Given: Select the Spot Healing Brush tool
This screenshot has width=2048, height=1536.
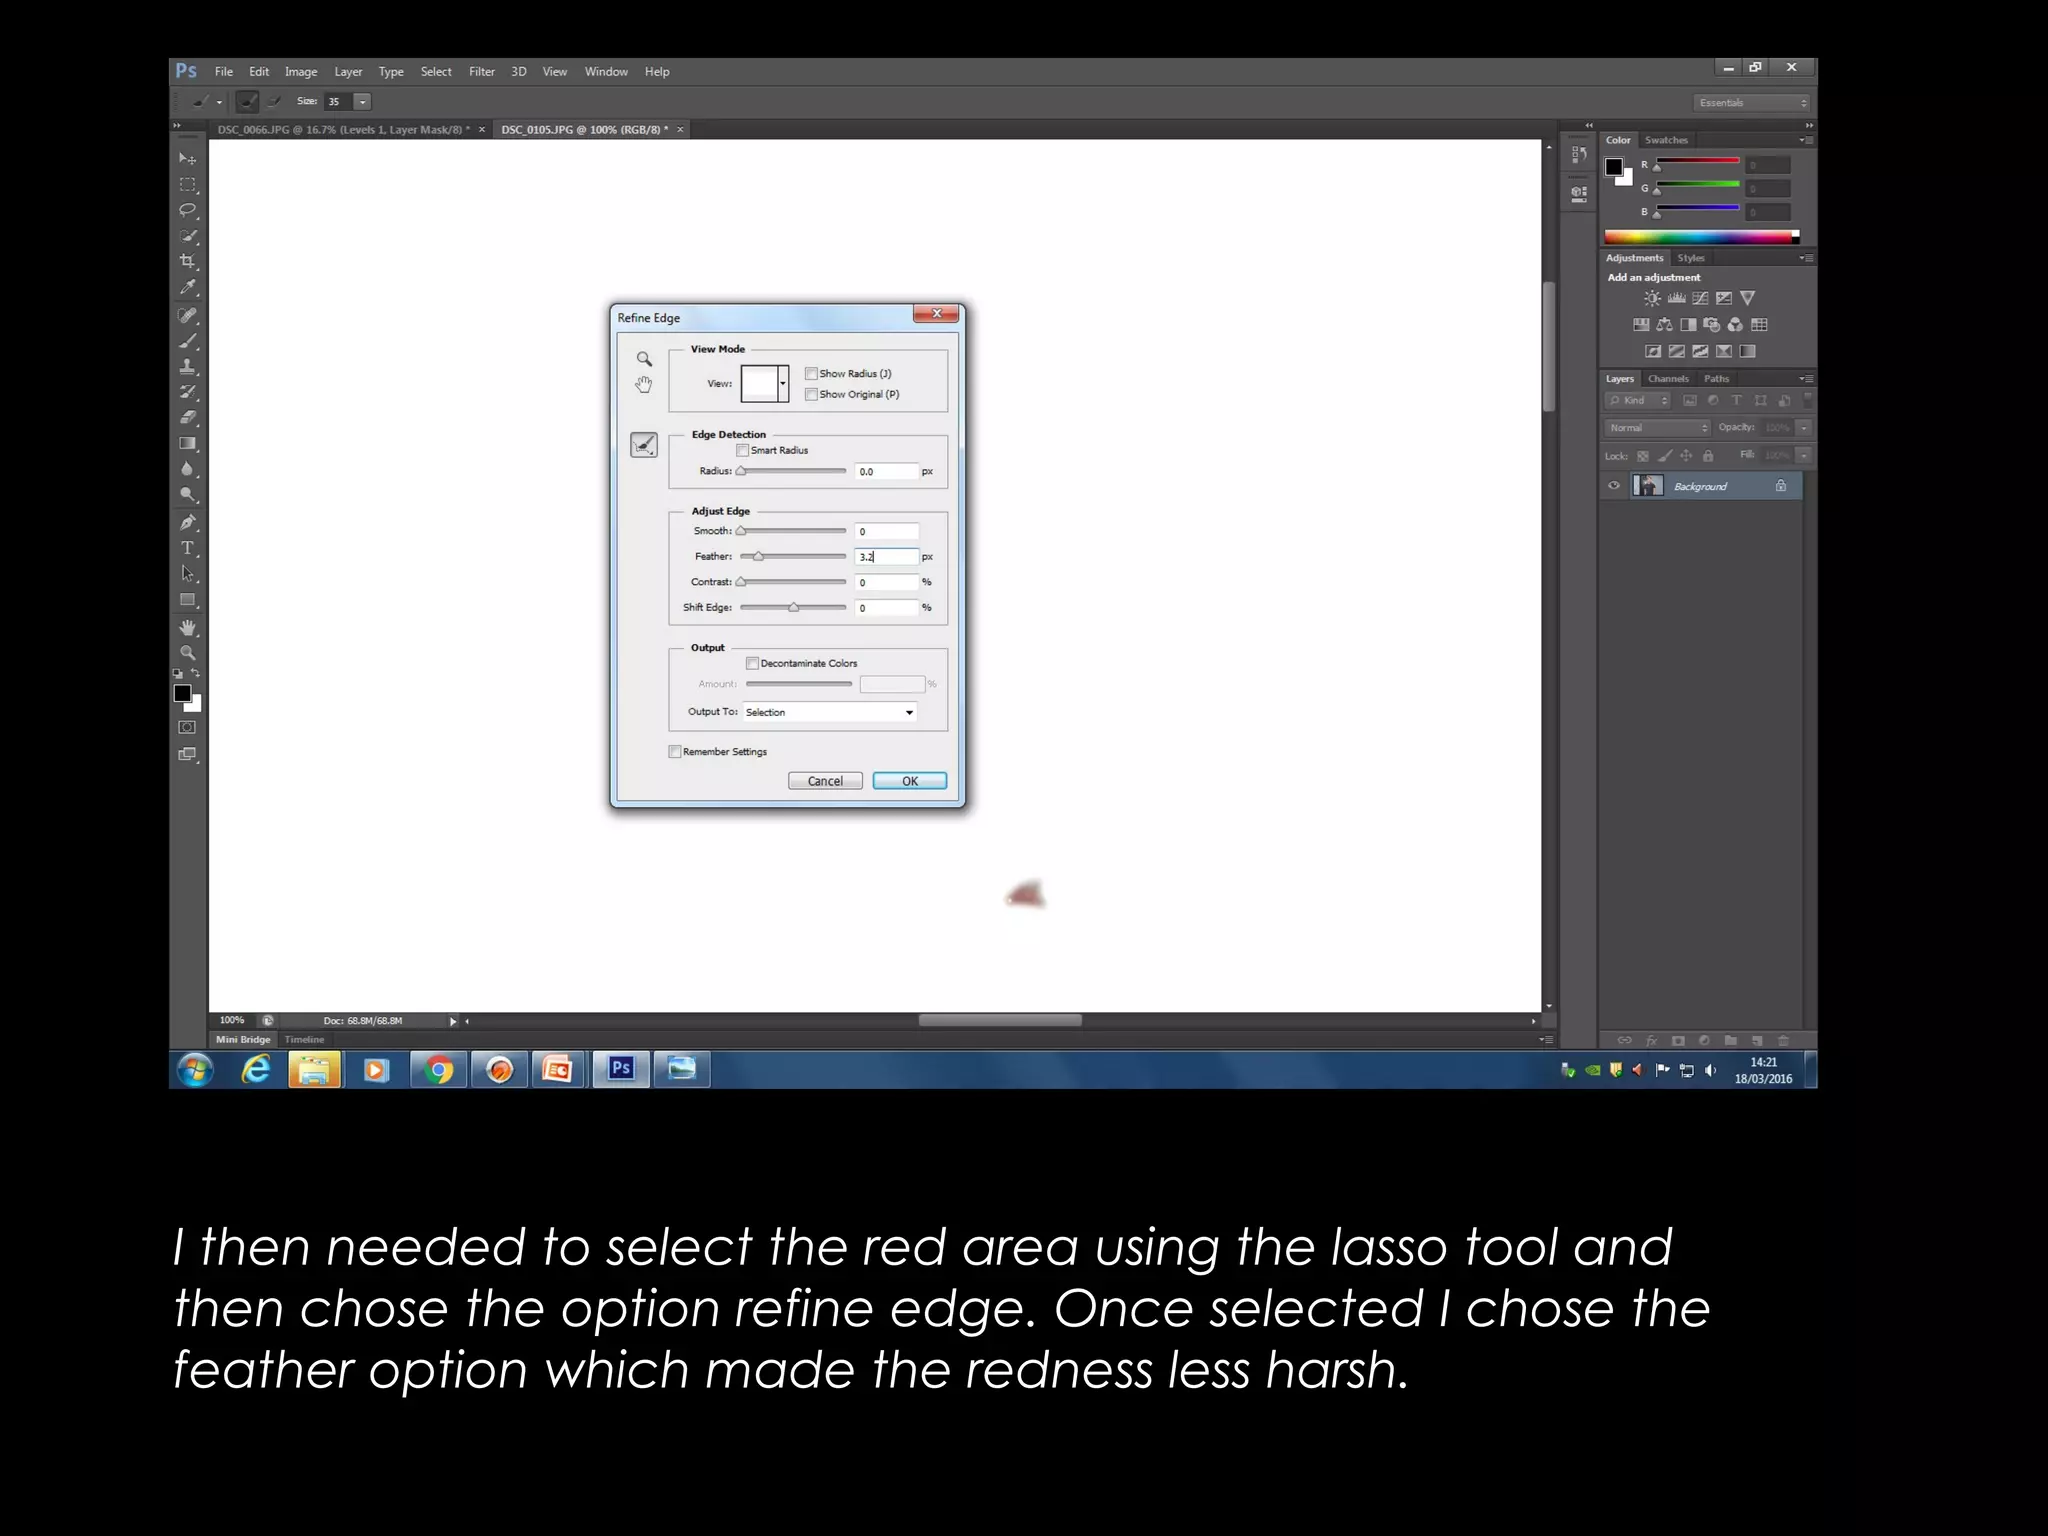Looking at the screenshot, I should tap(187, 315).
